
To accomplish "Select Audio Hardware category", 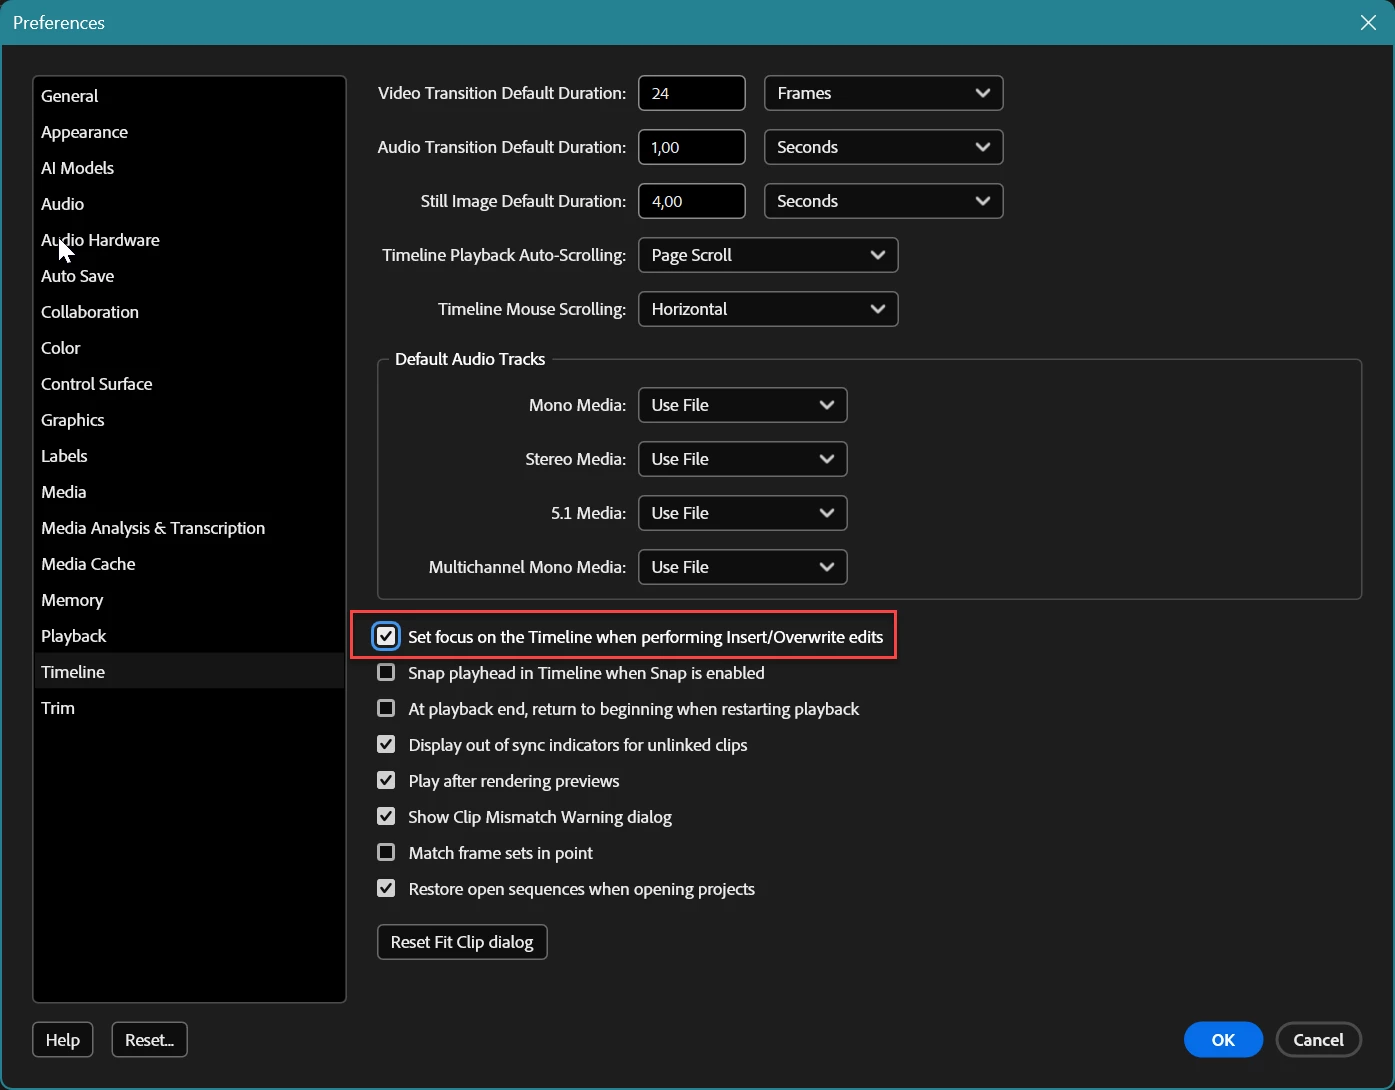I will (x=189, y=240).
